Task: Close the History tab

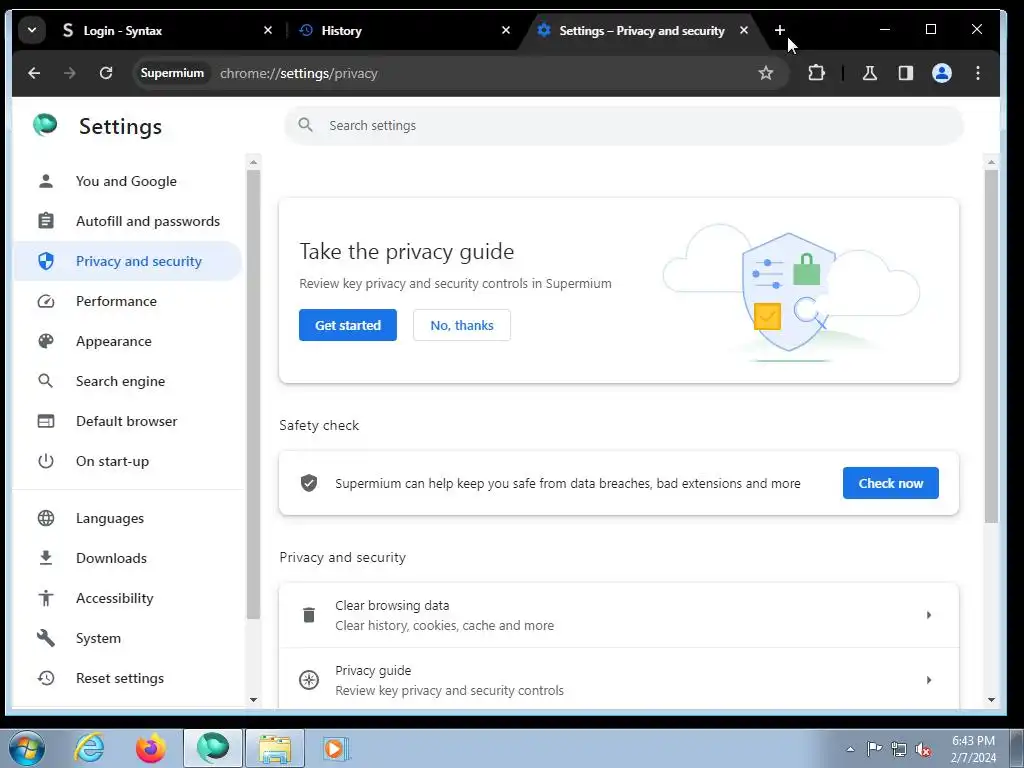Action: (505, 30)
